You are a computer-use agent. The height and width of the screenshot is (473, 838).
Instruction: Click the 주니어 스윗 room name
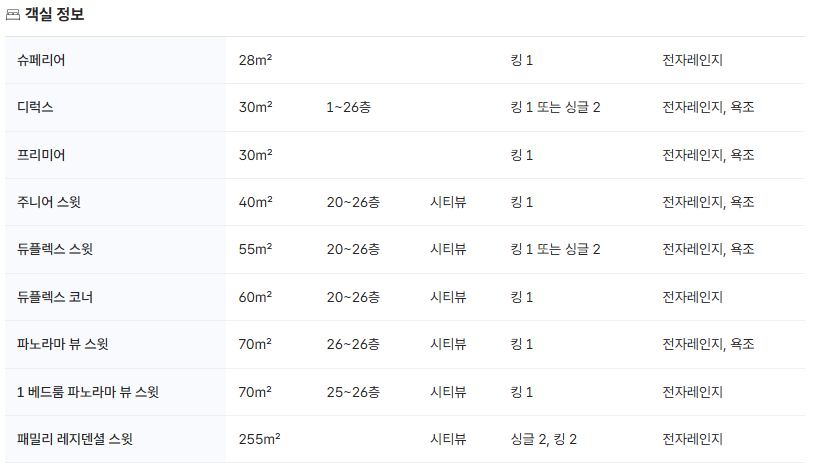pyautogui.click(x=49, y=202)
